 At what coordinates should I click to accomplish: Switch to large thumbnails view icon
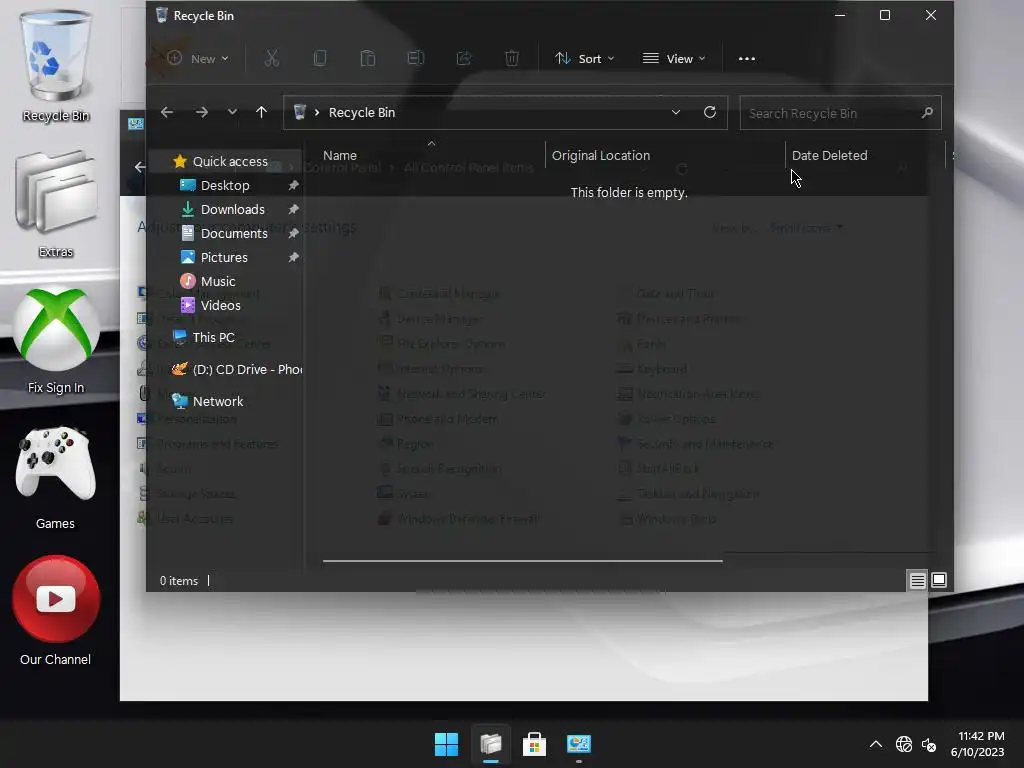point(939,580)
